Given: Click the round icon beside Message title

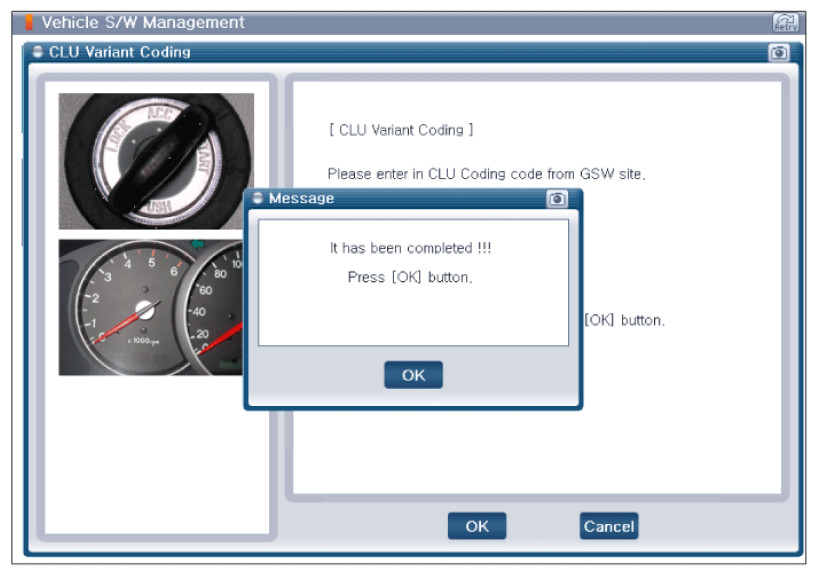Looking at the screenshot, I should (x=258, y=198).
